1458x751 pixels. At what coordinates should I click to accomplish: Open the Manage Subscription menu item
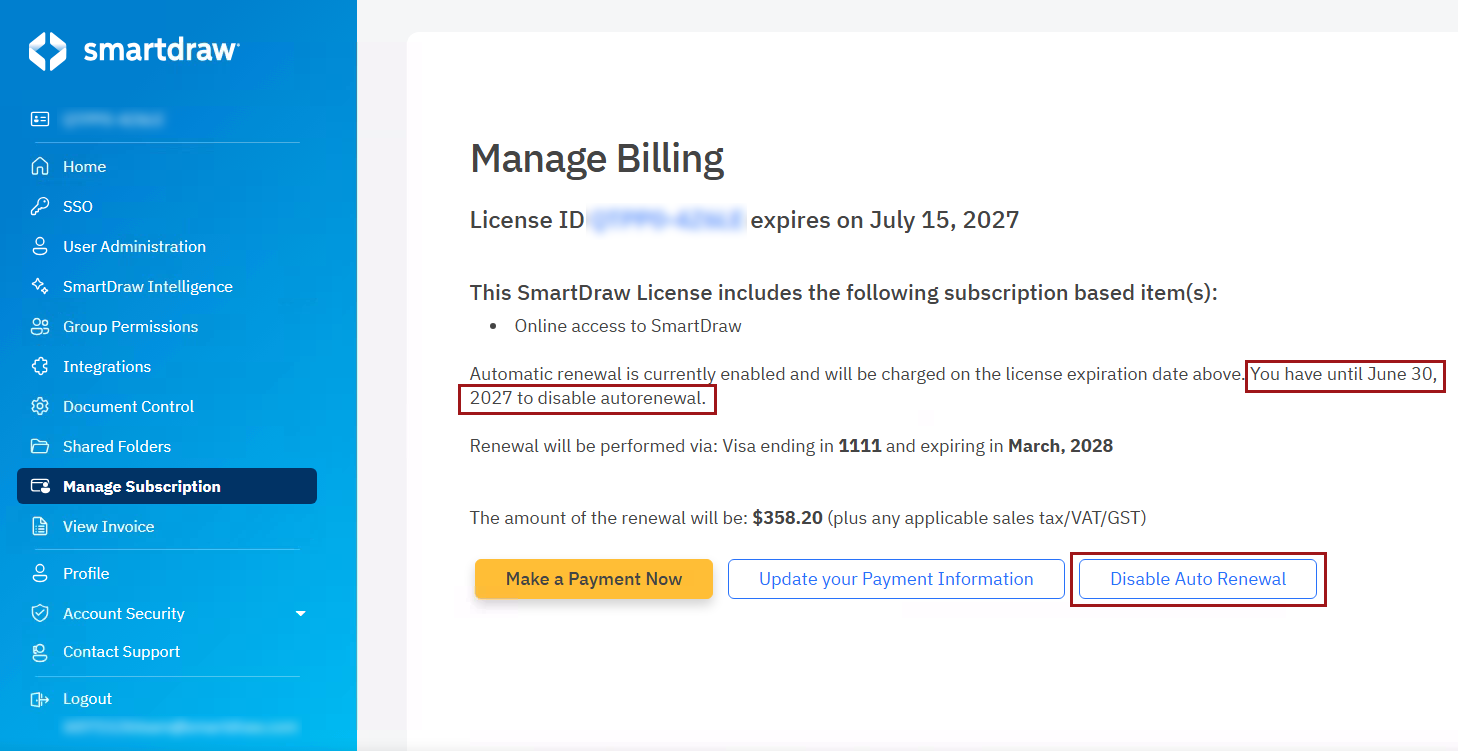click(167, 486)
